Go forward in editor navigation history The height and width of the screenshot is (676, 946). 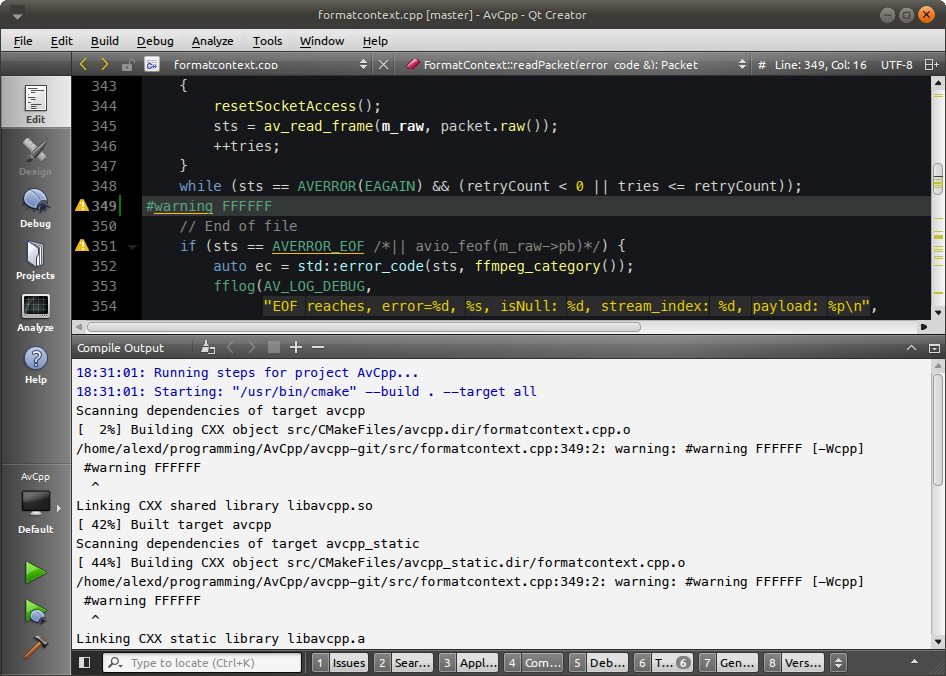point(105,65)
